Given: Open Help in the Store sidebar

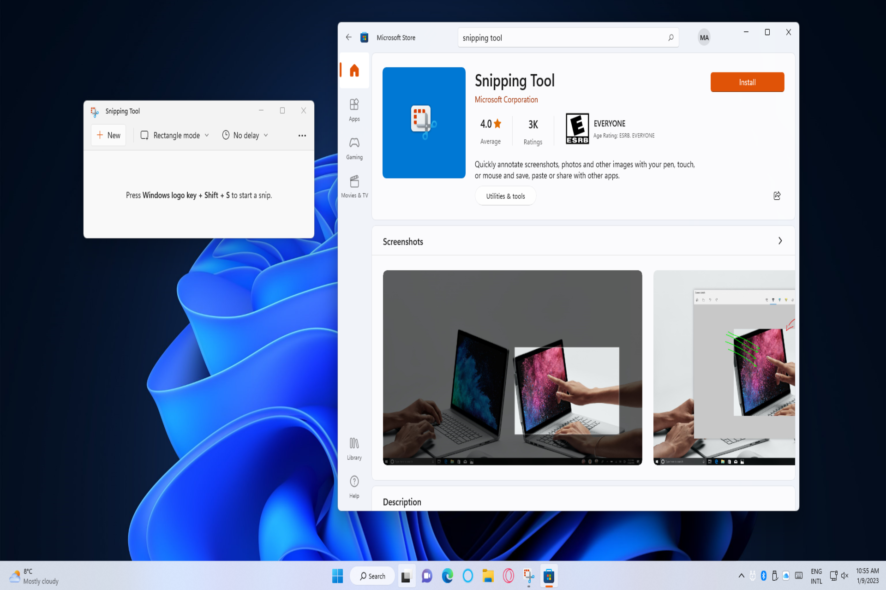Looking at the screenshot, I should coord(354,483).
